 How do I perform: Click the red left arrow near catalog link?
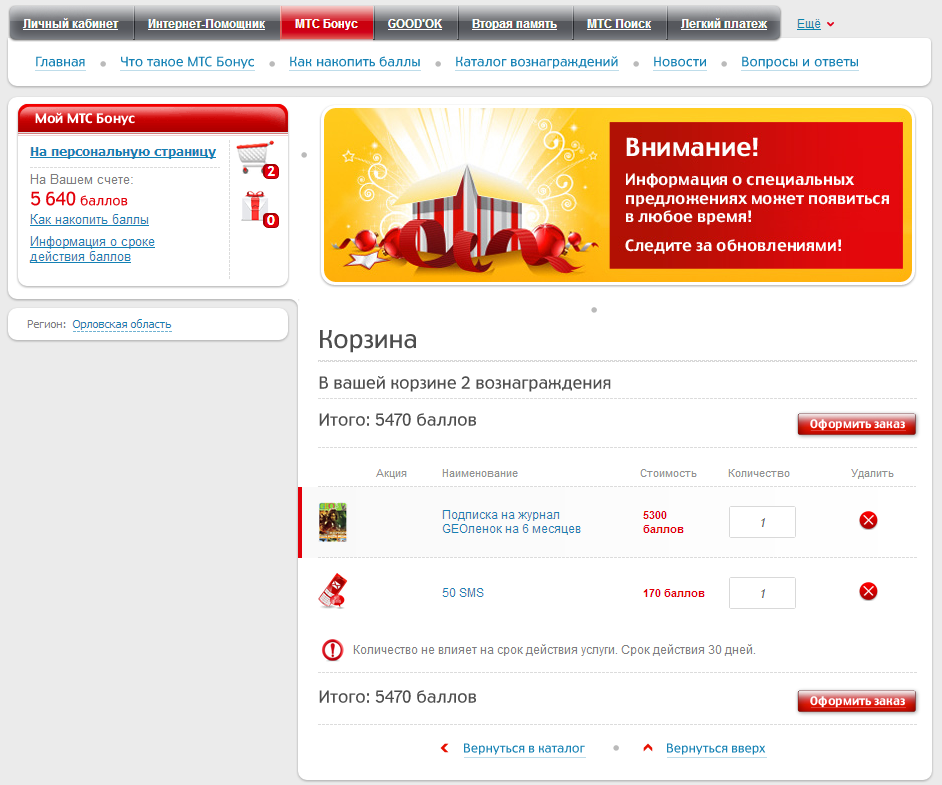point(445,748)
